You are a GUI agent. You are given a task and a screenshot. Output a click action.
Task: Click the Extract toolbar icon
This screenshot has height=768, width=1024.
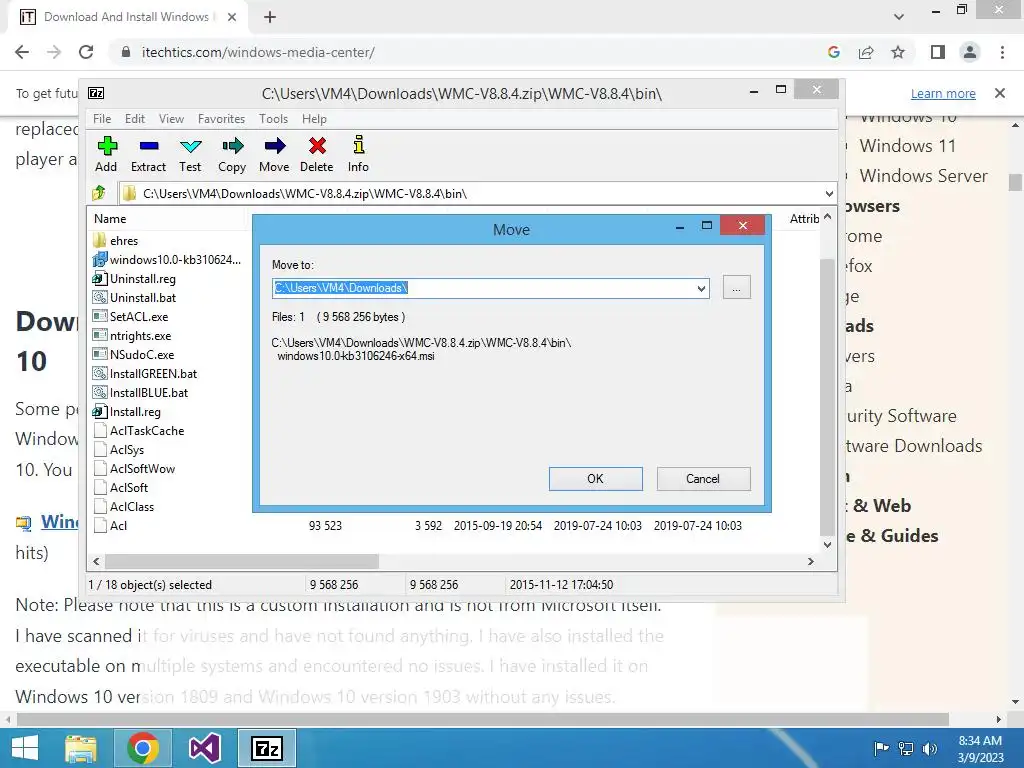[x=149, y=146]
